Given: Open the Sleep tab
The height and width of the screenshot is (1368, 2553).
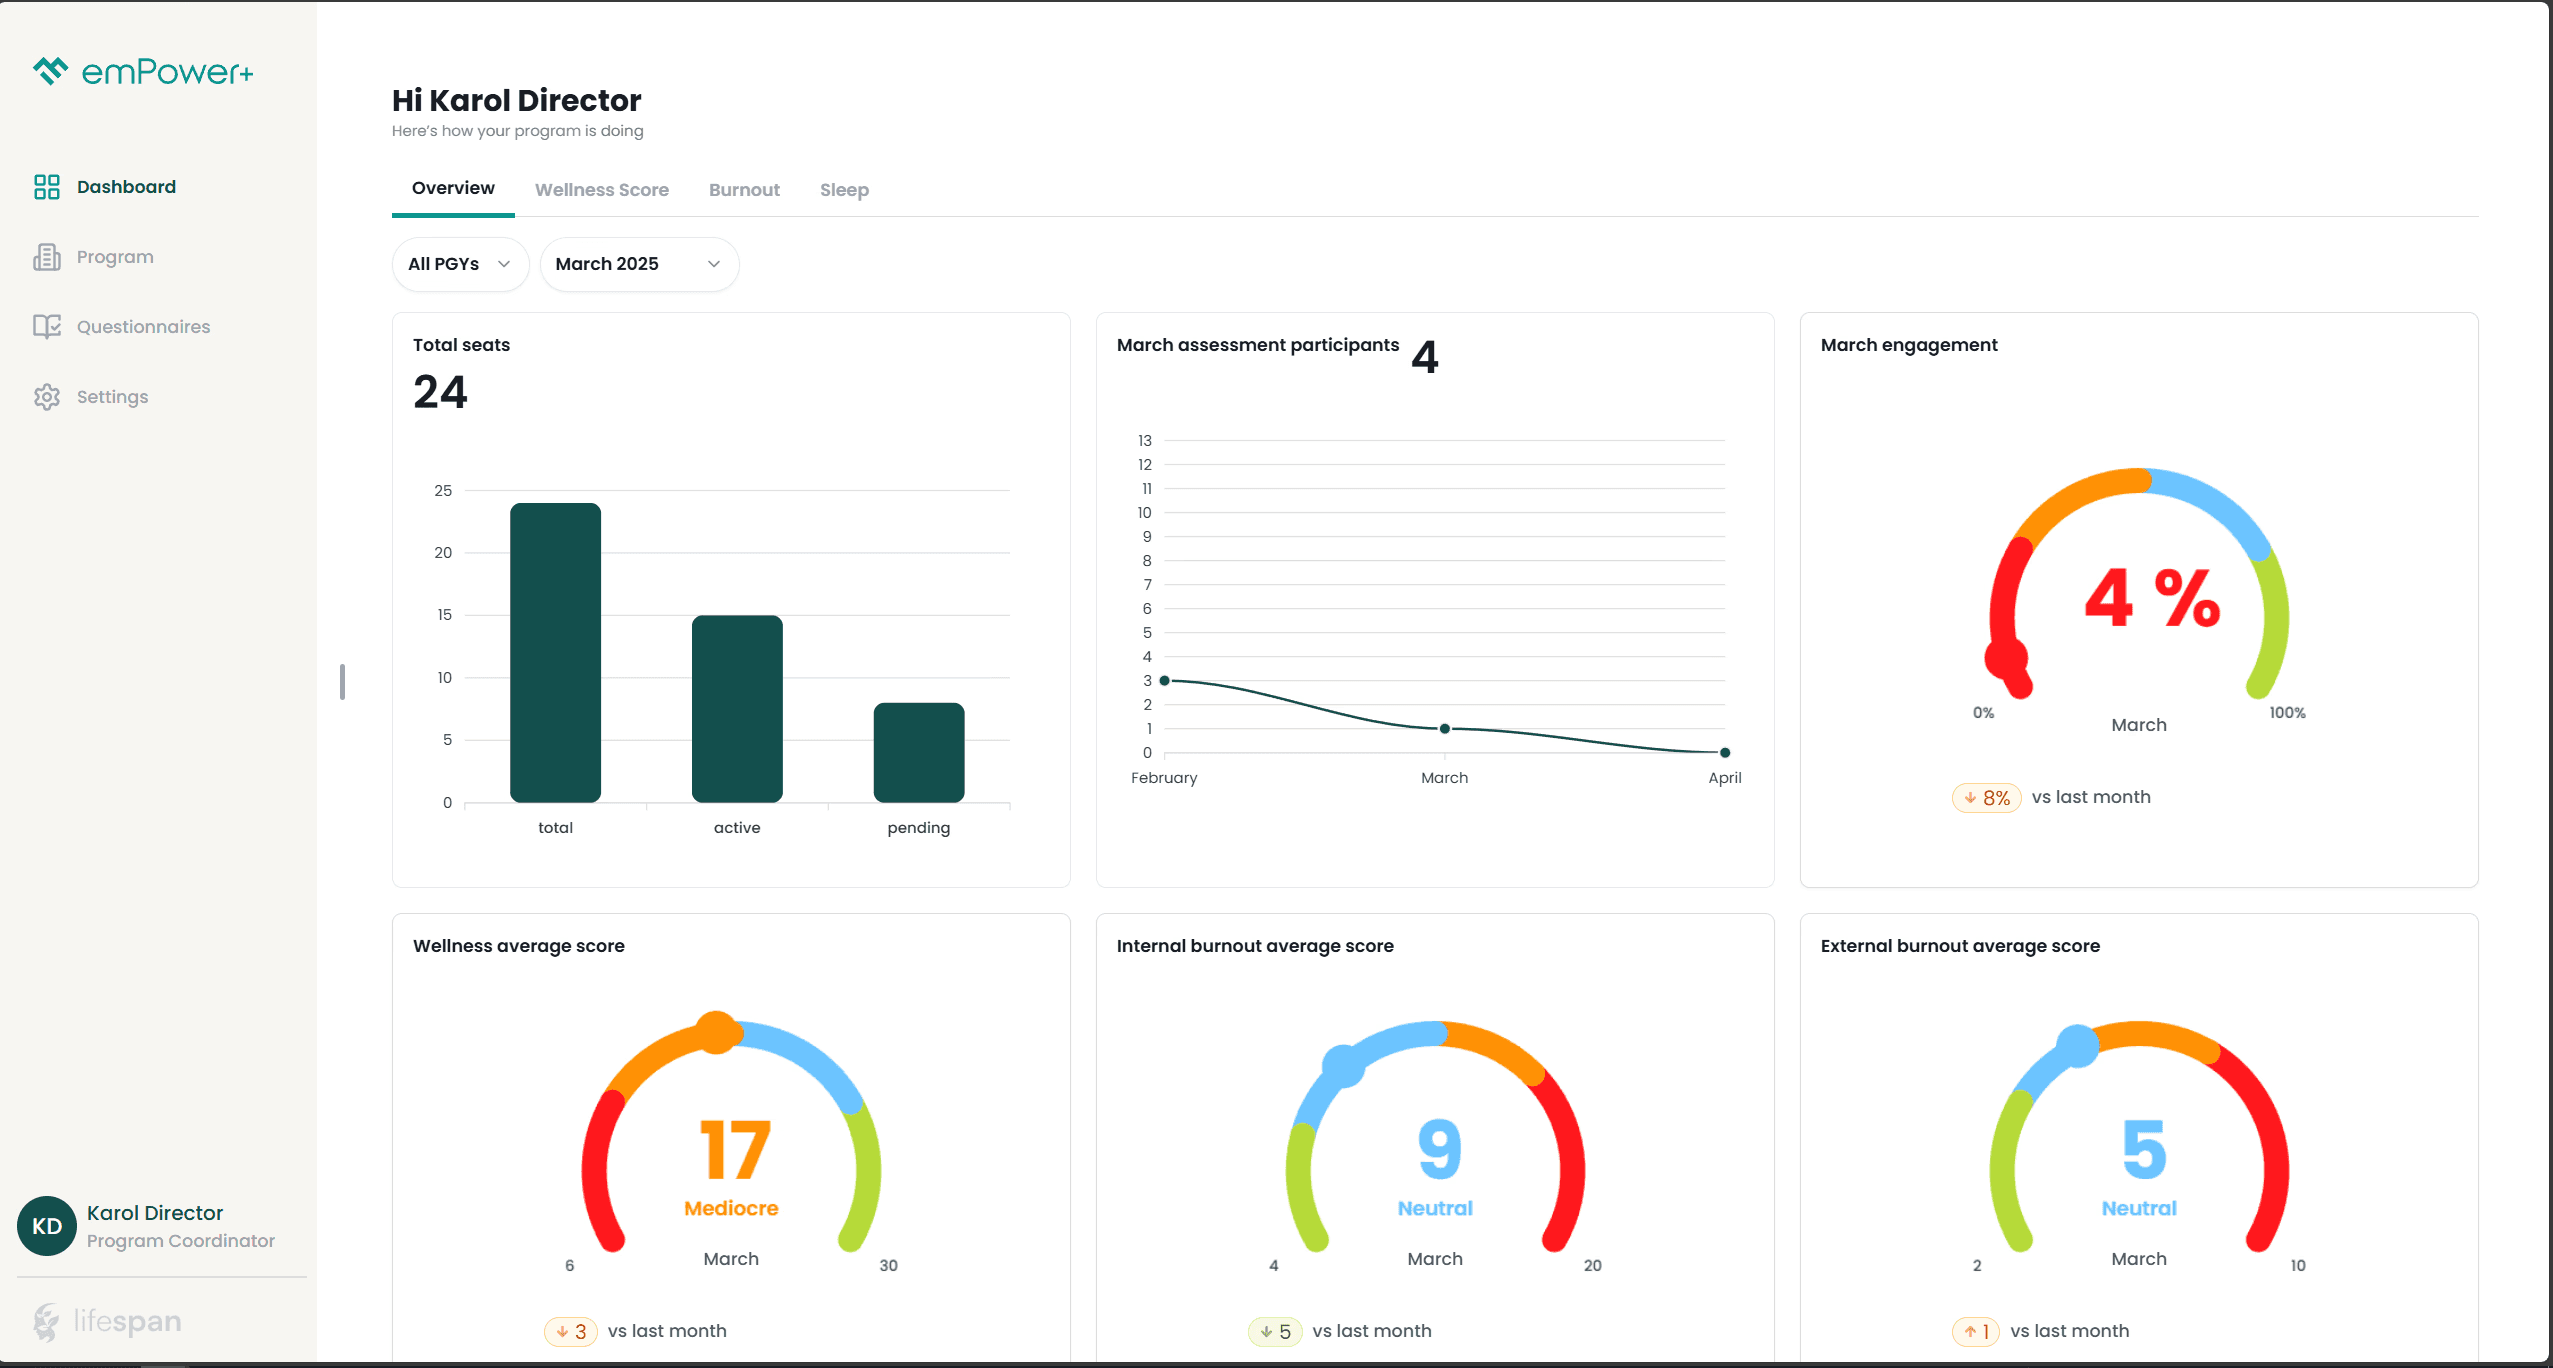Looking at the screenshot, I should (x=844, y=190).
